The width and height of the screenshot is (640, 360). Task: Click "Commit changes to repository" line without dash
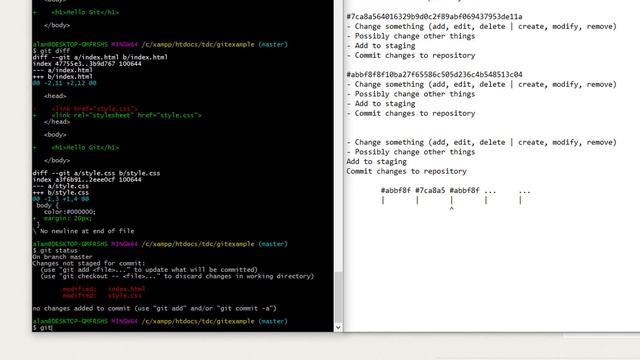(406, 171)
